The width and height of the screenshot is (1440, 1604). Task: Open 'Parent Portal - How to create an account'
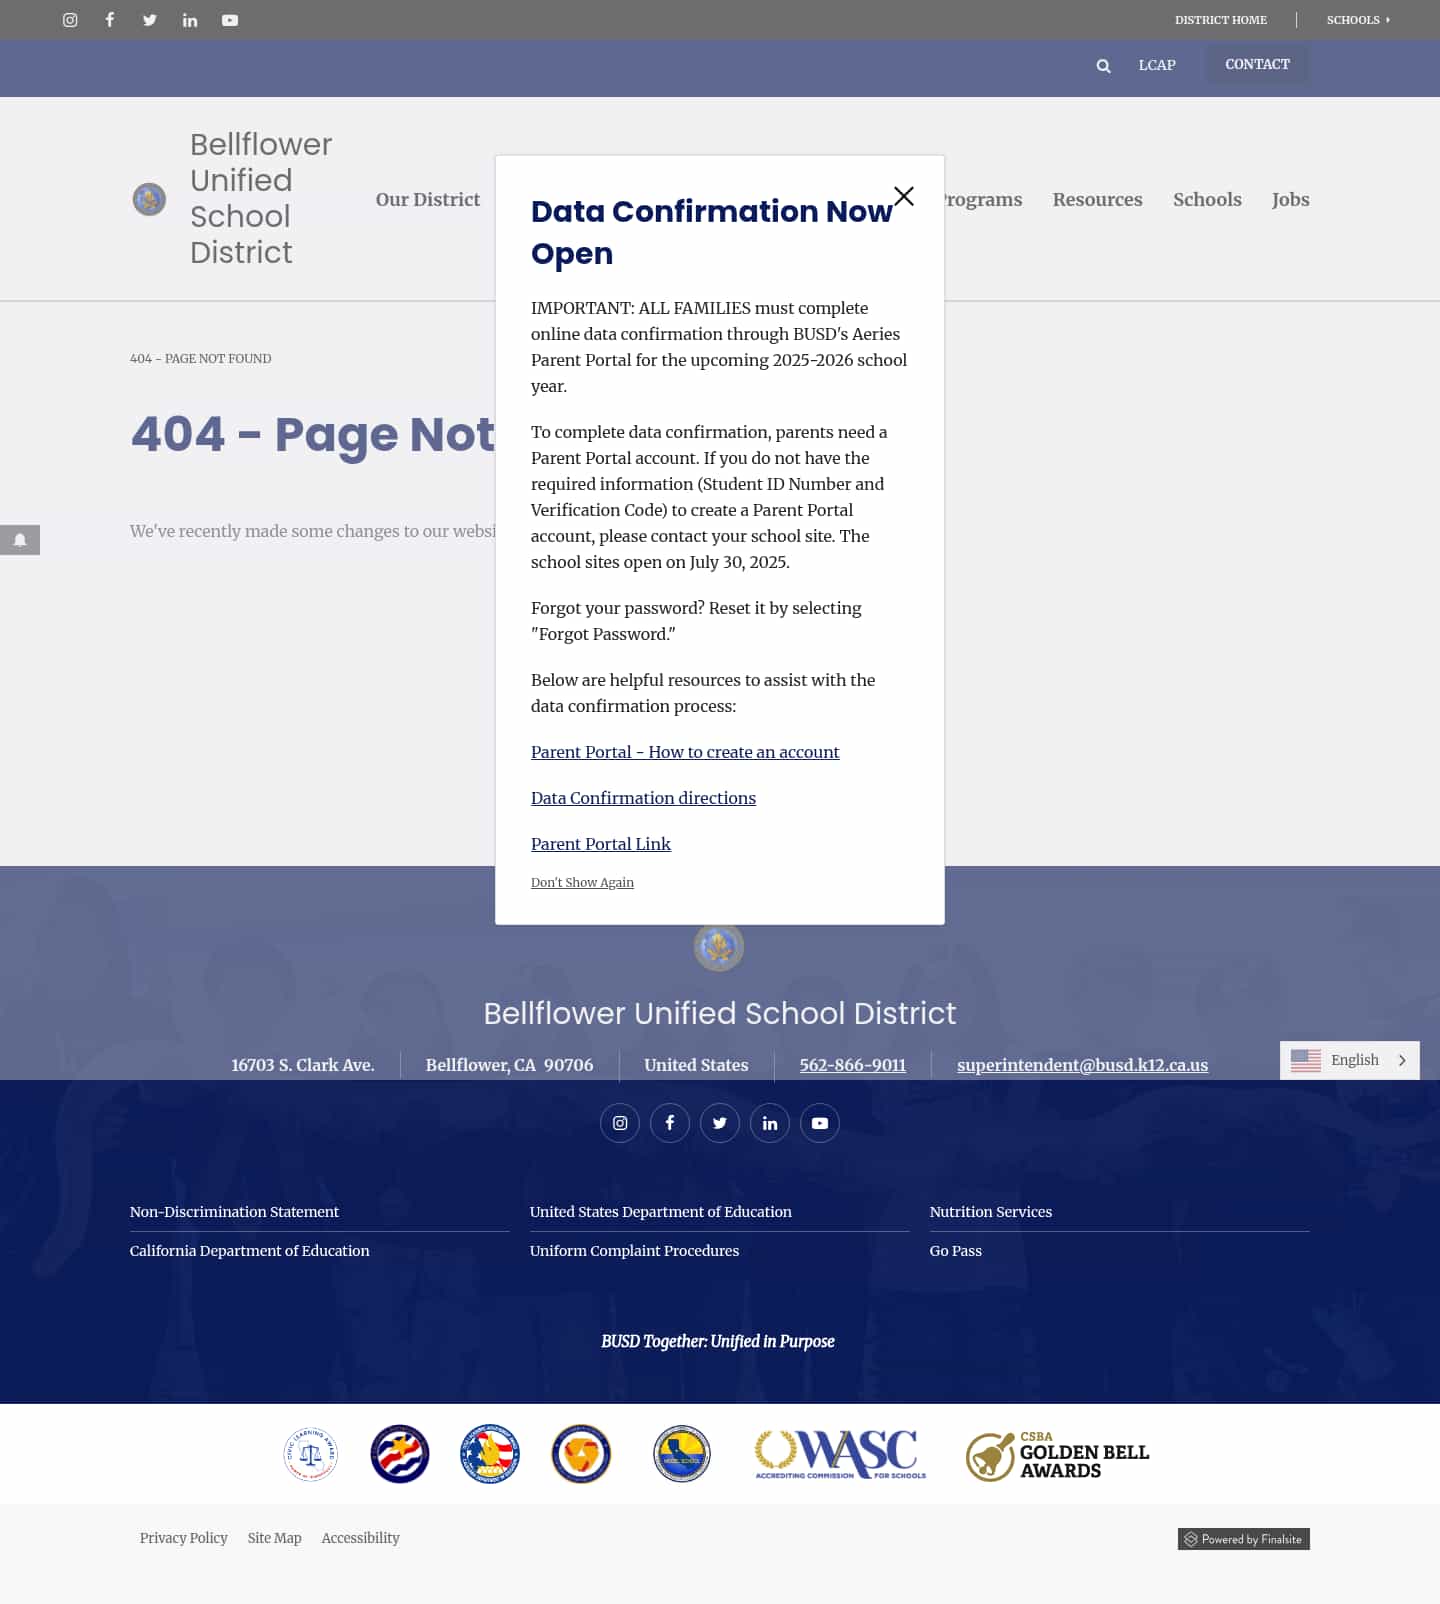point(685,752)
